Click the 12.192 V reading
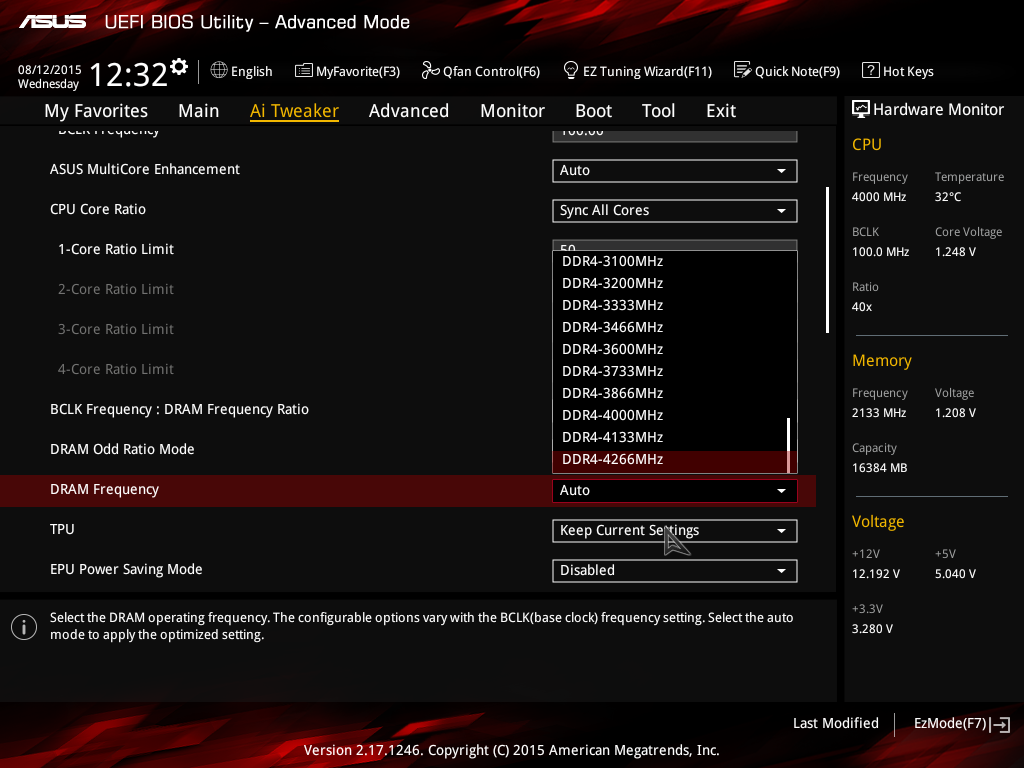The image size is (1024, 768). click(875, 574)
